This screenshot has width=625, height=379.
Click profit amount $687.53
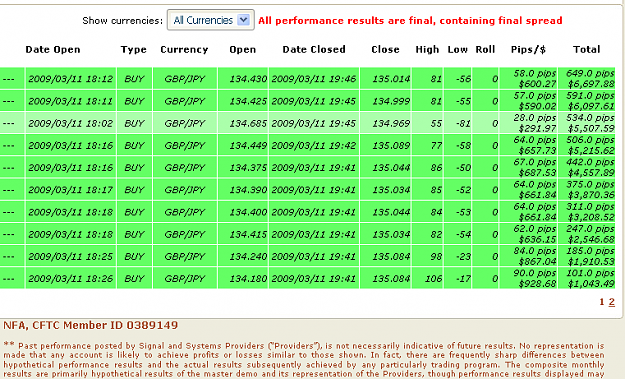(x=537, y=173)
